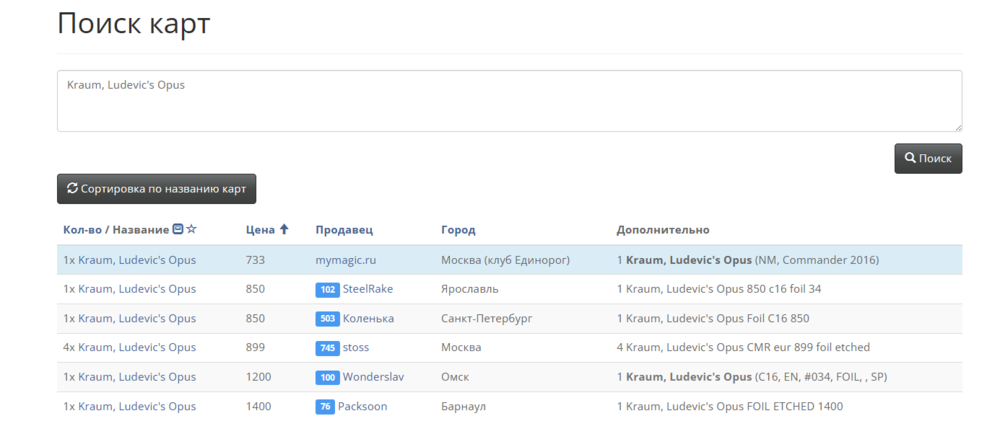Click the 503 rating badge for Коленька

click(327, 319)
